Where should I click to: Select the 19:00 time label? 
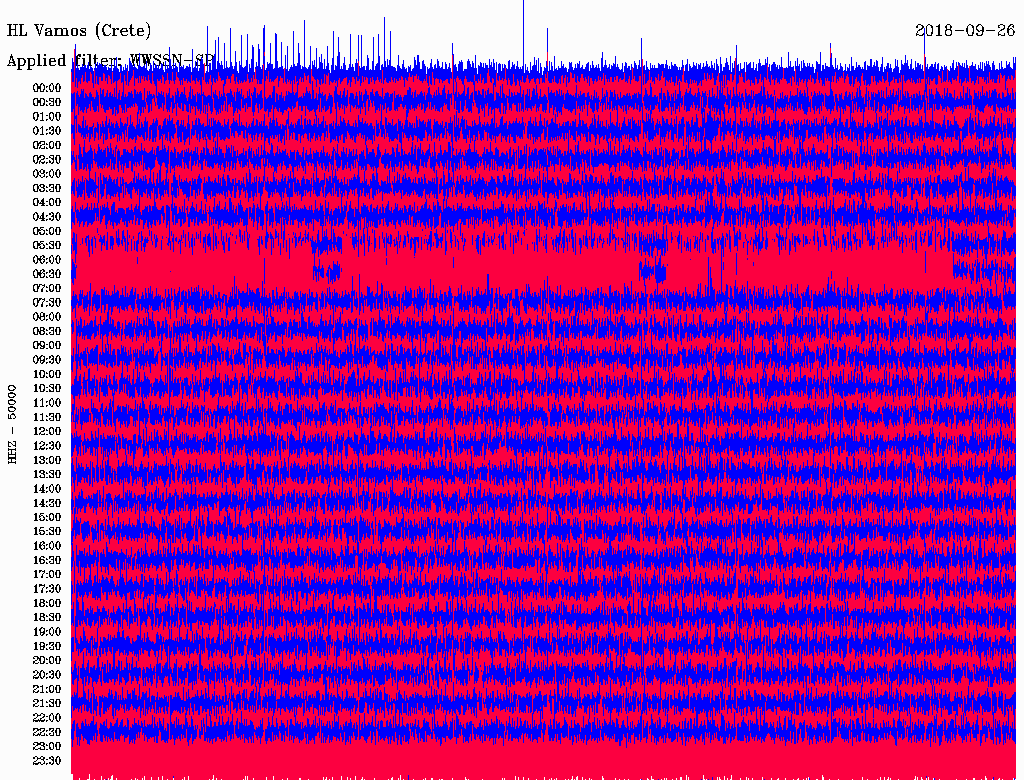pyautogui.click(x=47, y=632)
